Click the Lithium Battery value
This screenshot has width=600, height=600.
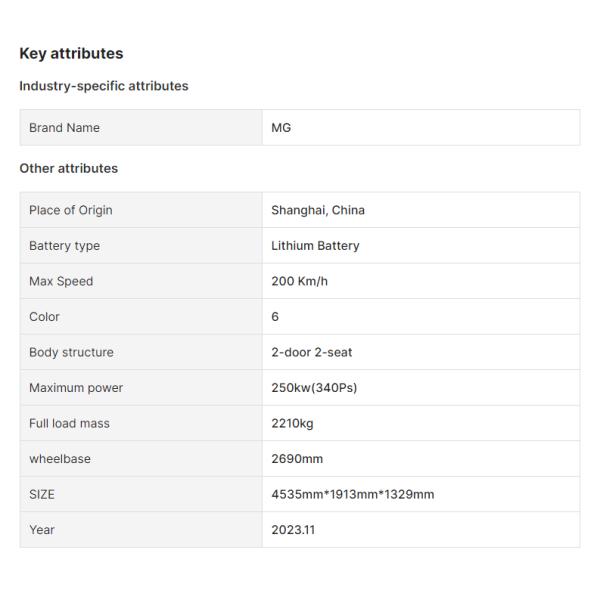(x=315, y=246)
